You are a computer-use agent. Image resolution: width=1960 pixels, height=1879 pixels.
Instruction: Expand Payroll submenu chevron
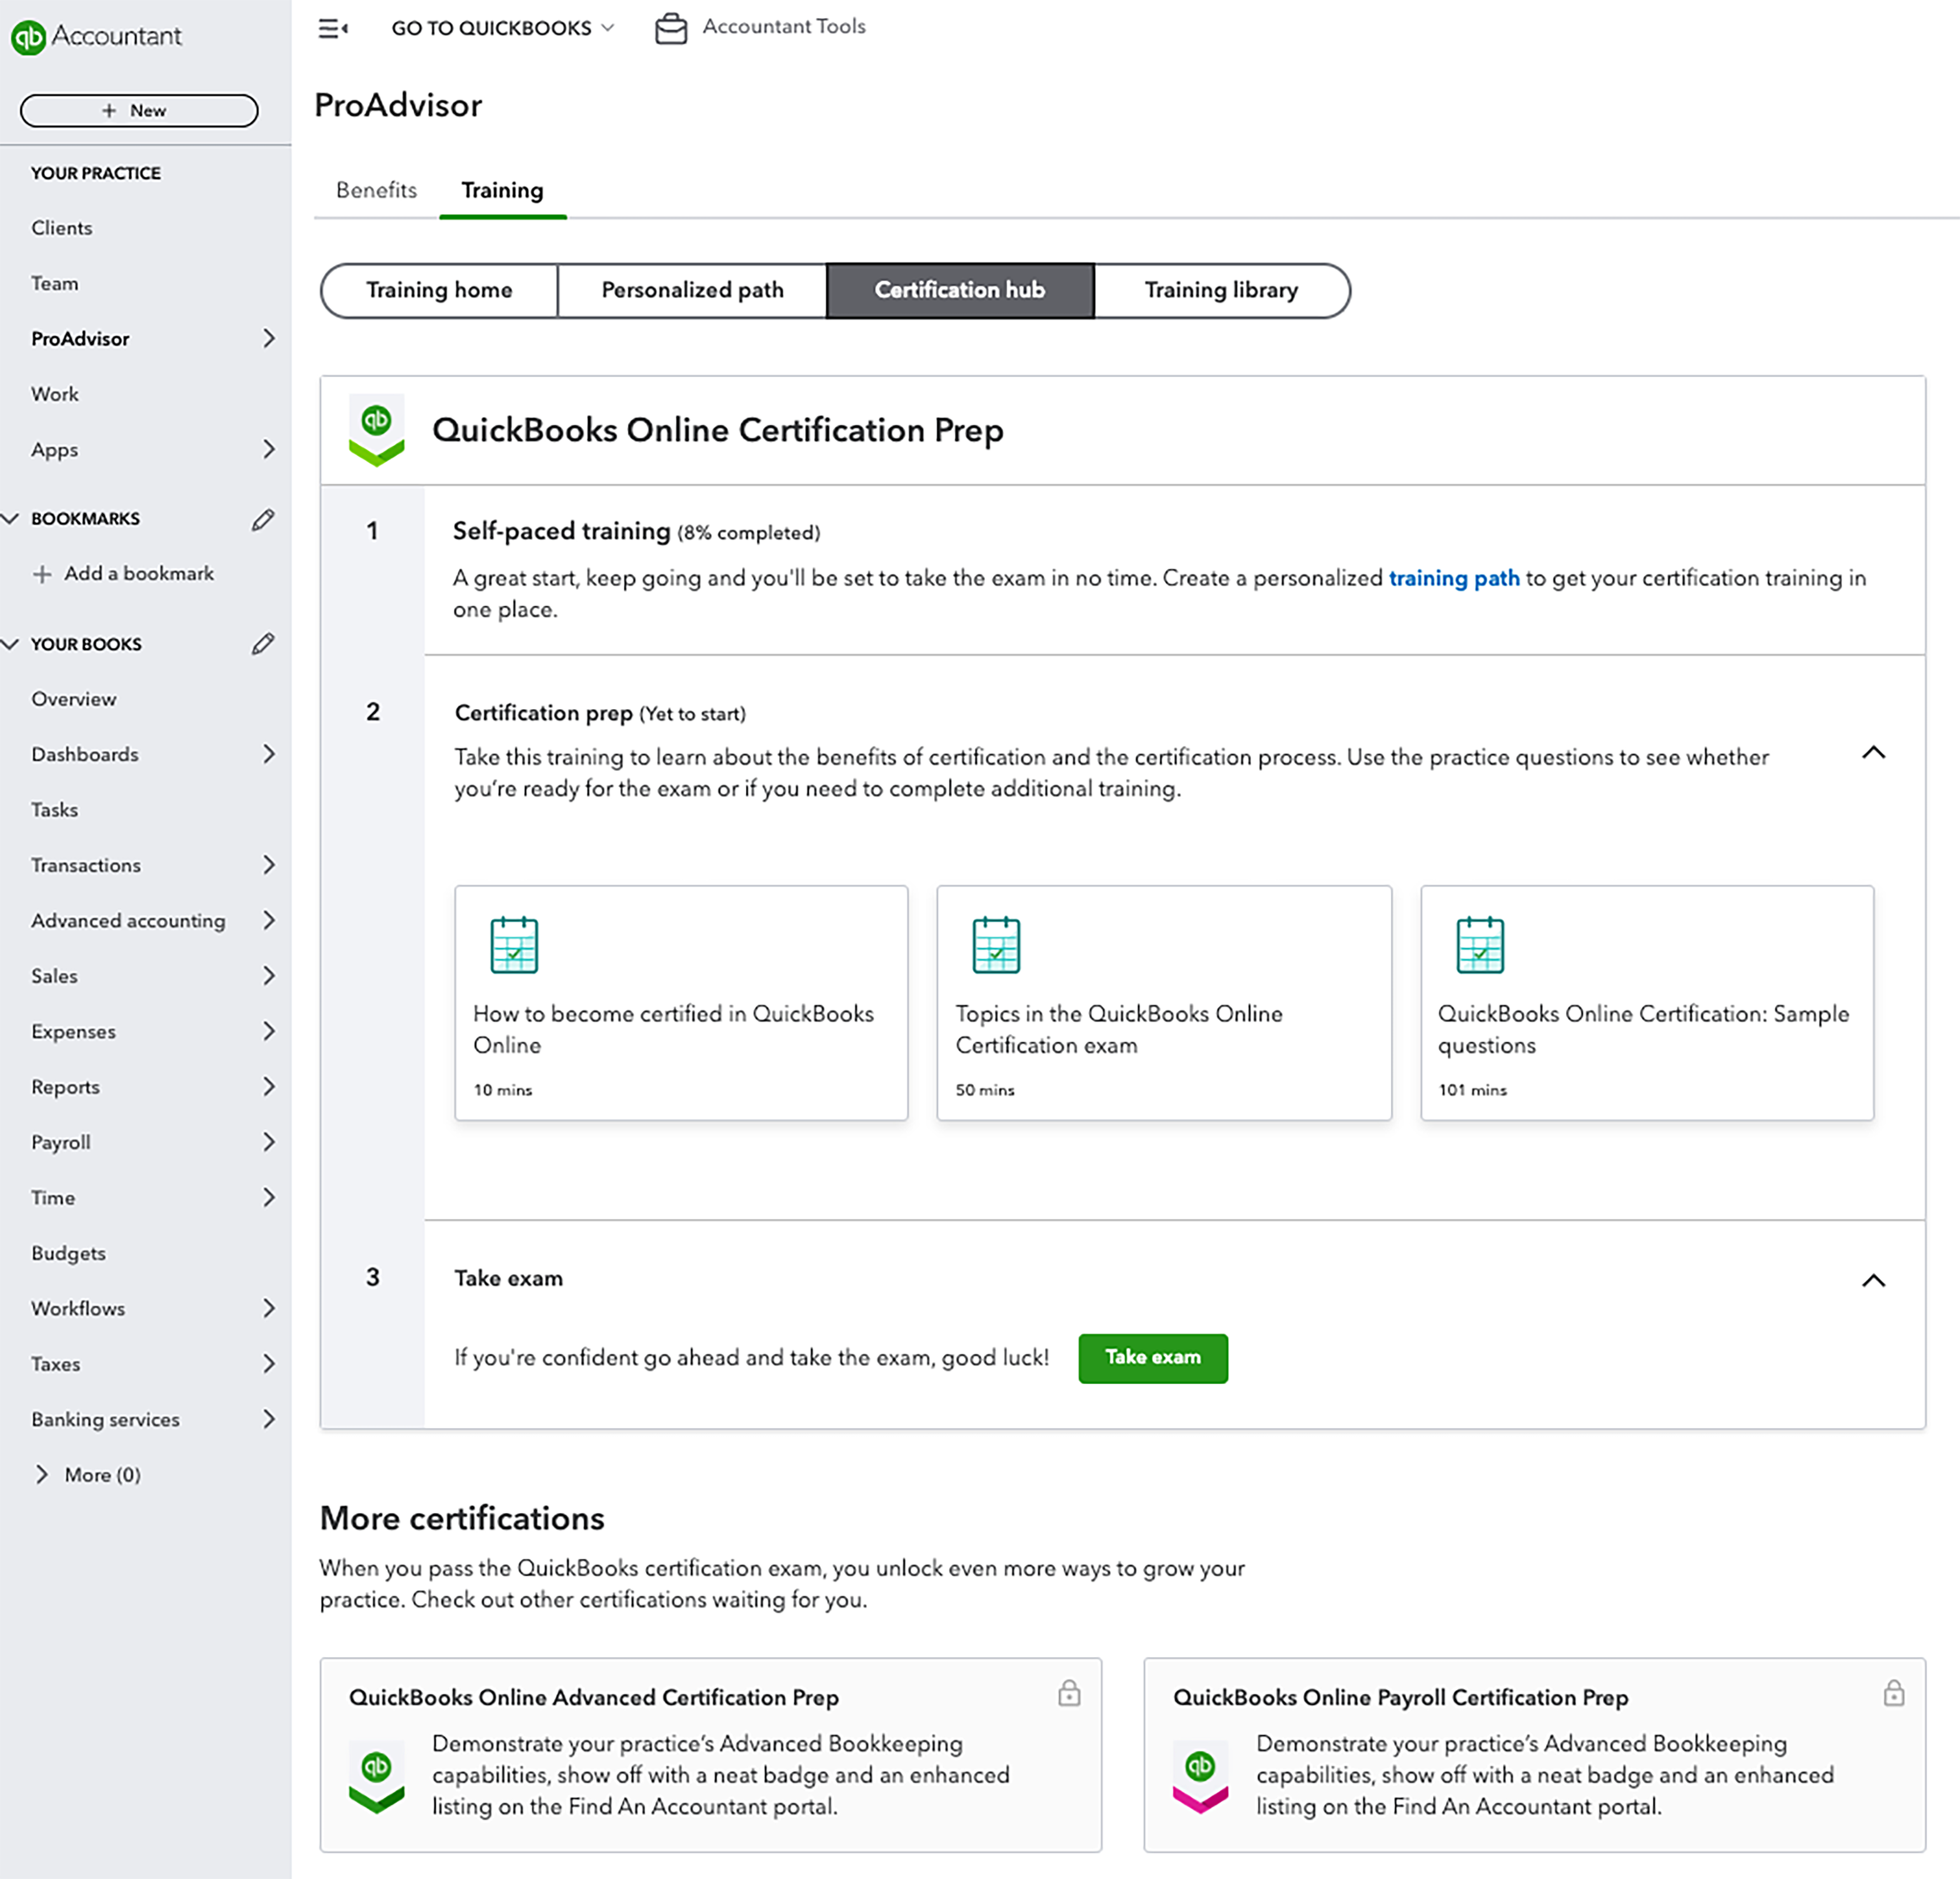point(268,1142)
